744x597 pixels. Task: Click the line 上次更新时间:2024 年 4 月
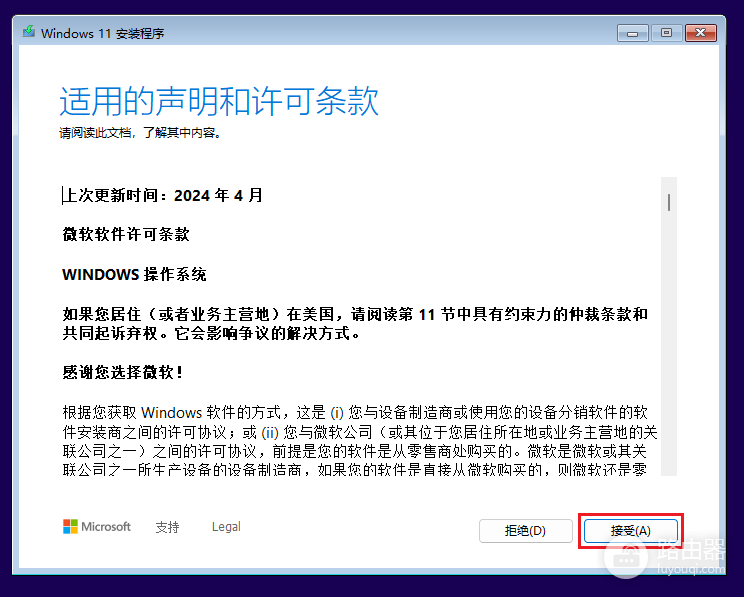pyautogui.click(x=163, y=195)
